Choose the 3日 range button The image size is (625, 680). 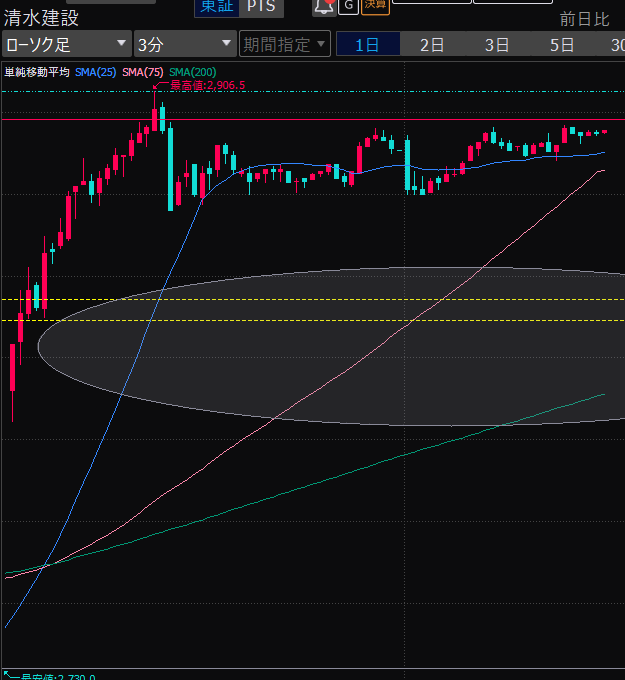coord(497,44)
